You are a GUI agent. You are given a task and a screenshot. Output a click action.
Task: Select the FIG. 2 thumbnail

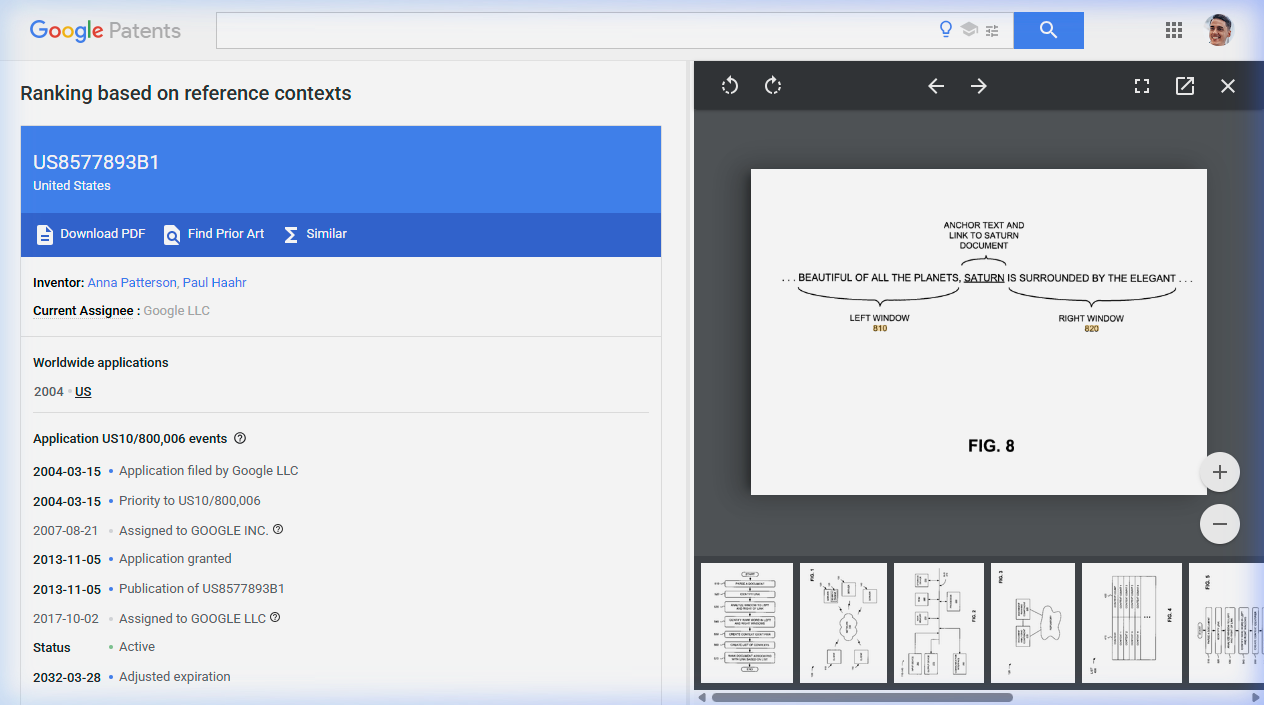(x=939, y=623)
